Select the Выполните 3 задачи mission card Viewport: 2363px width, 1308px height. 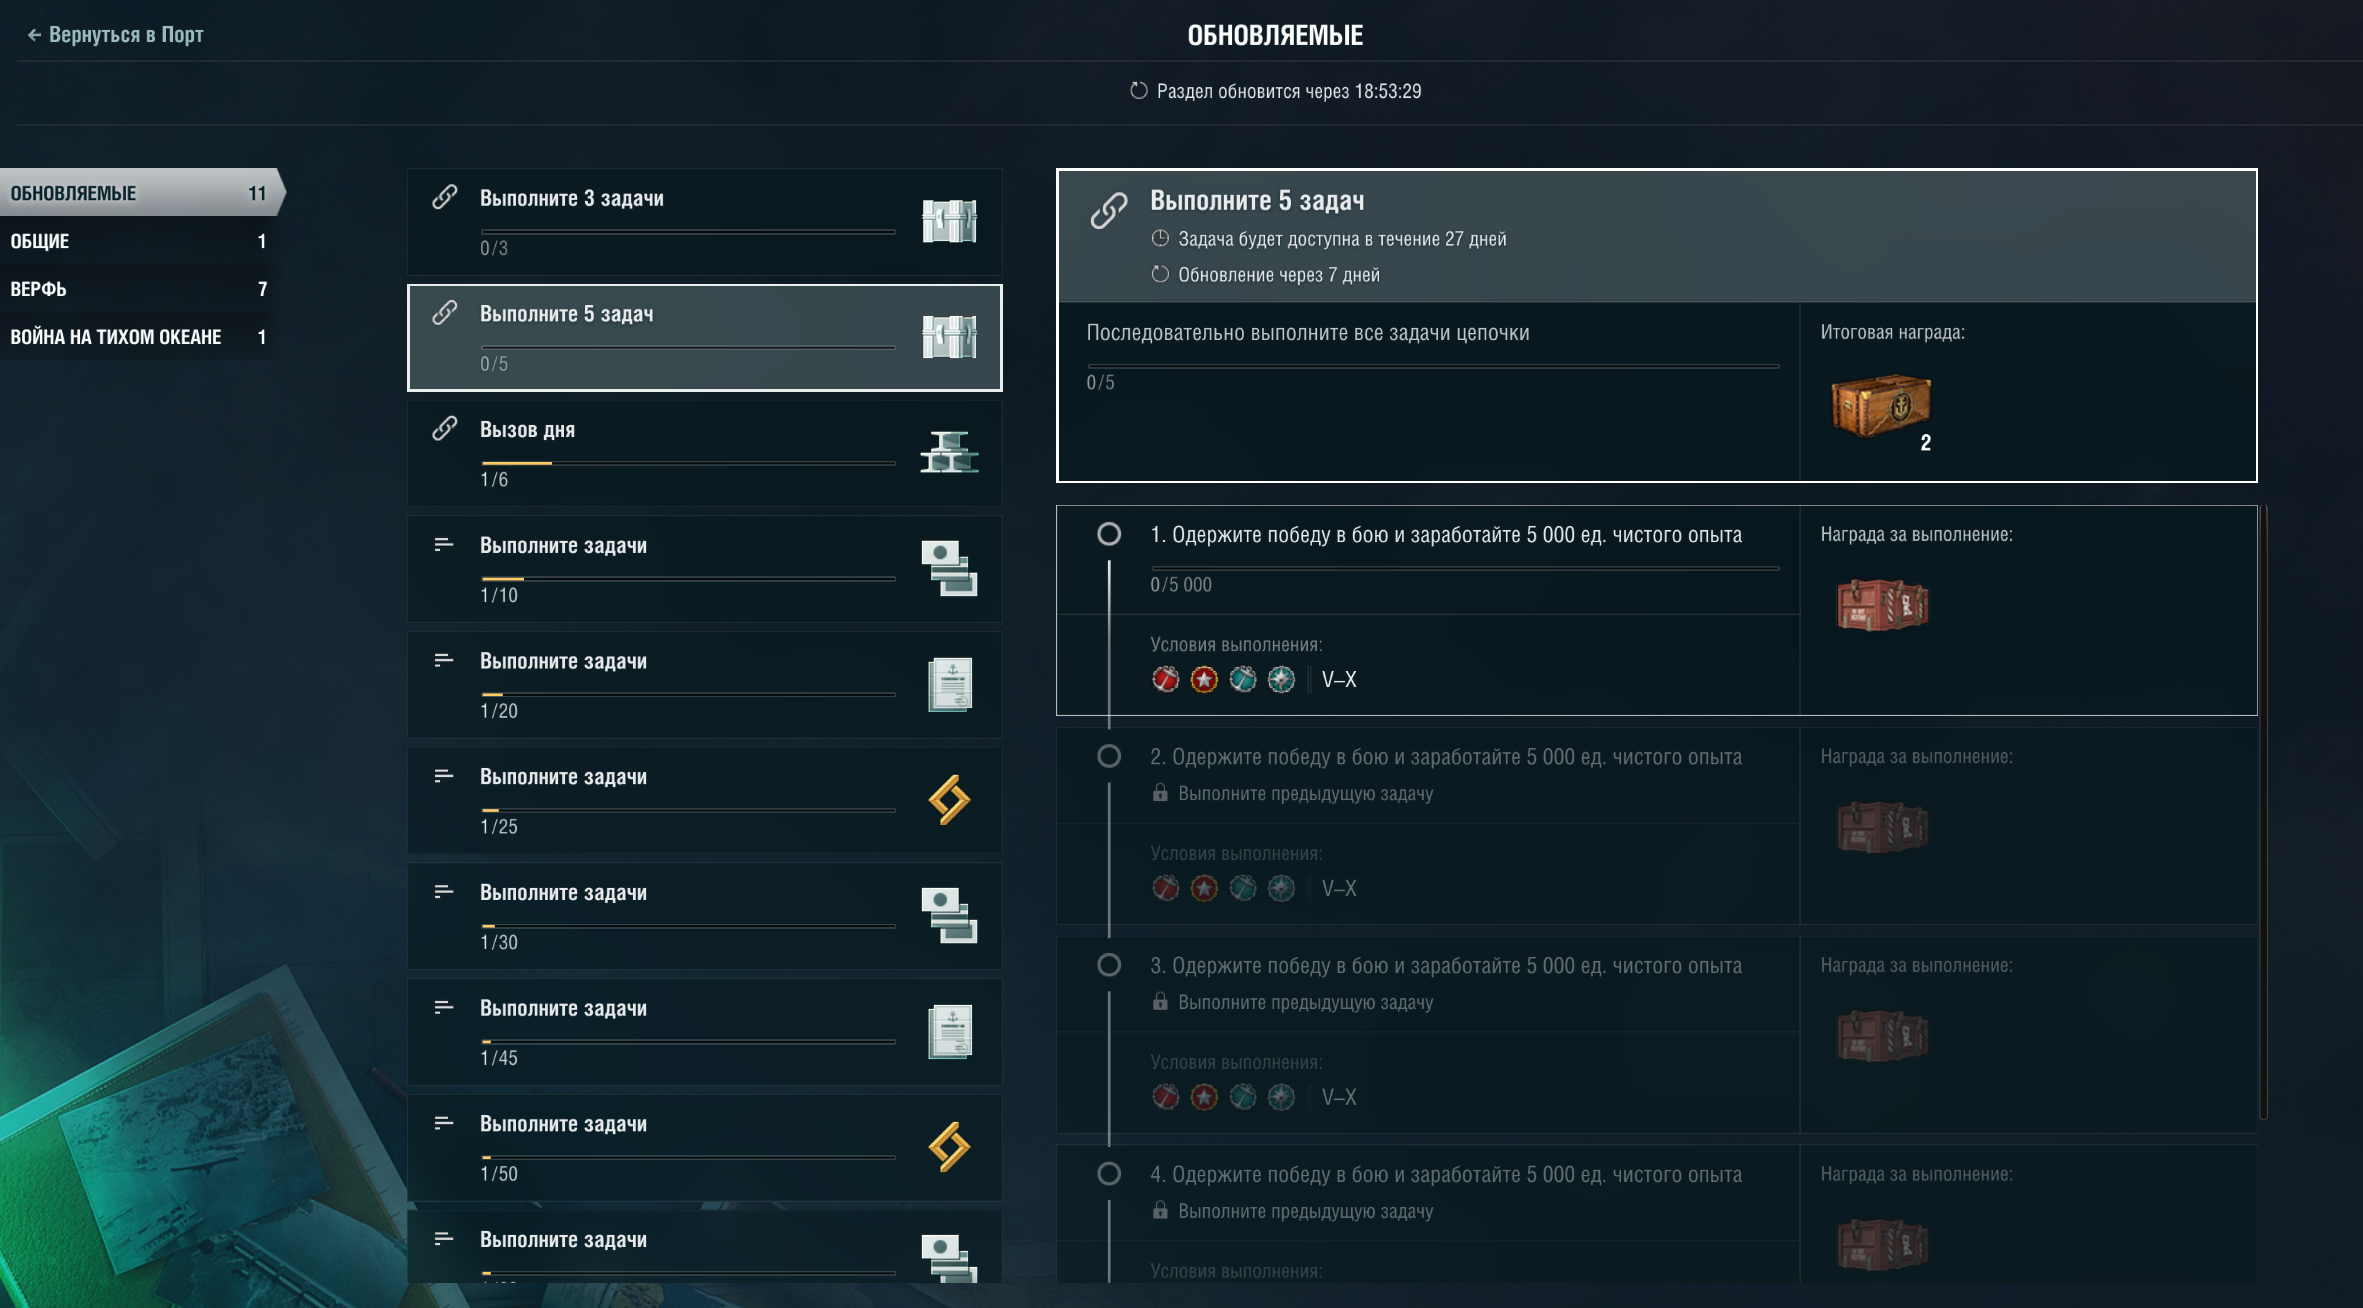[x=704, y=222]
